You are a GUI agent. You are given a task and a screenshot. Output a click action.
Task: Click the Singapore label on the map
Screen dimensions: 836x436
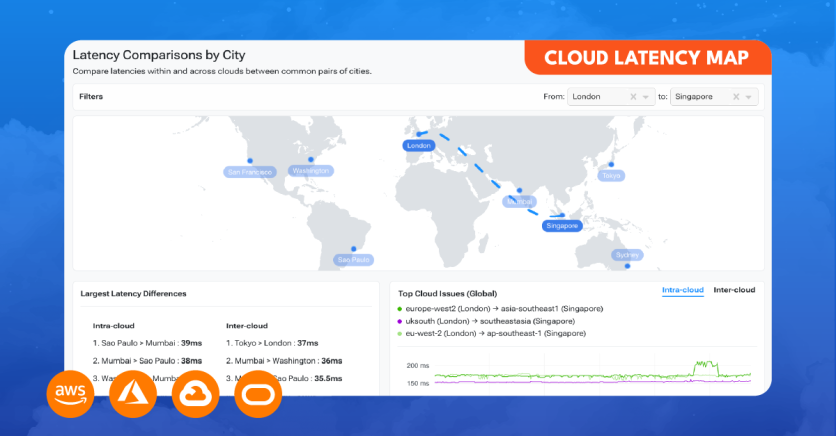(x=562, y=225)
